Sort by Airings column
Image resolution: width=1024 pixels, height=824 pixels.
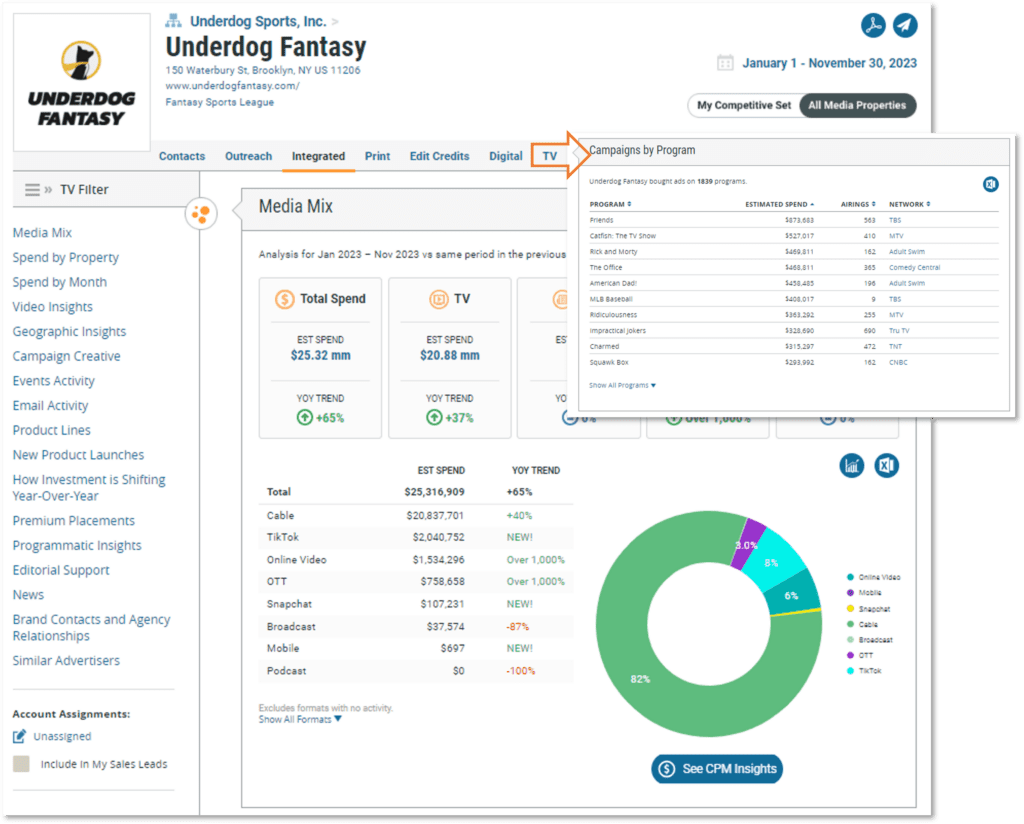point(858,204)
